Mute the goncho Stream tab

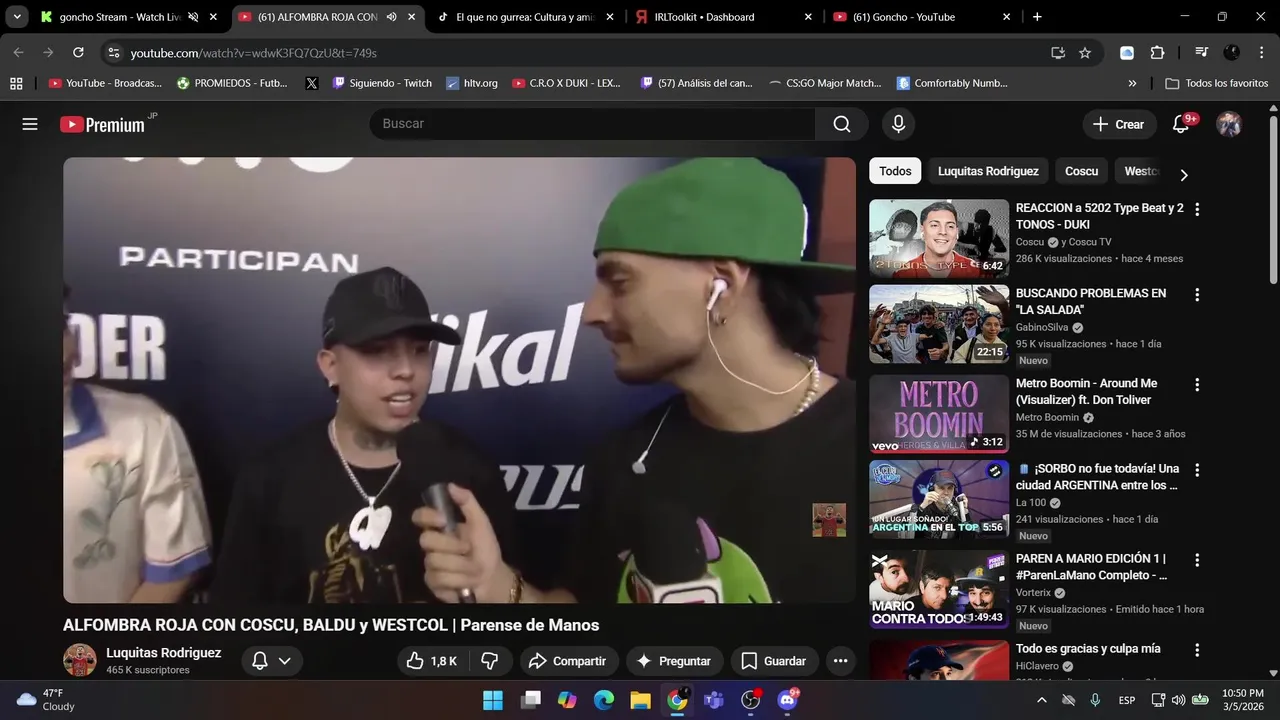click(193, 17)
